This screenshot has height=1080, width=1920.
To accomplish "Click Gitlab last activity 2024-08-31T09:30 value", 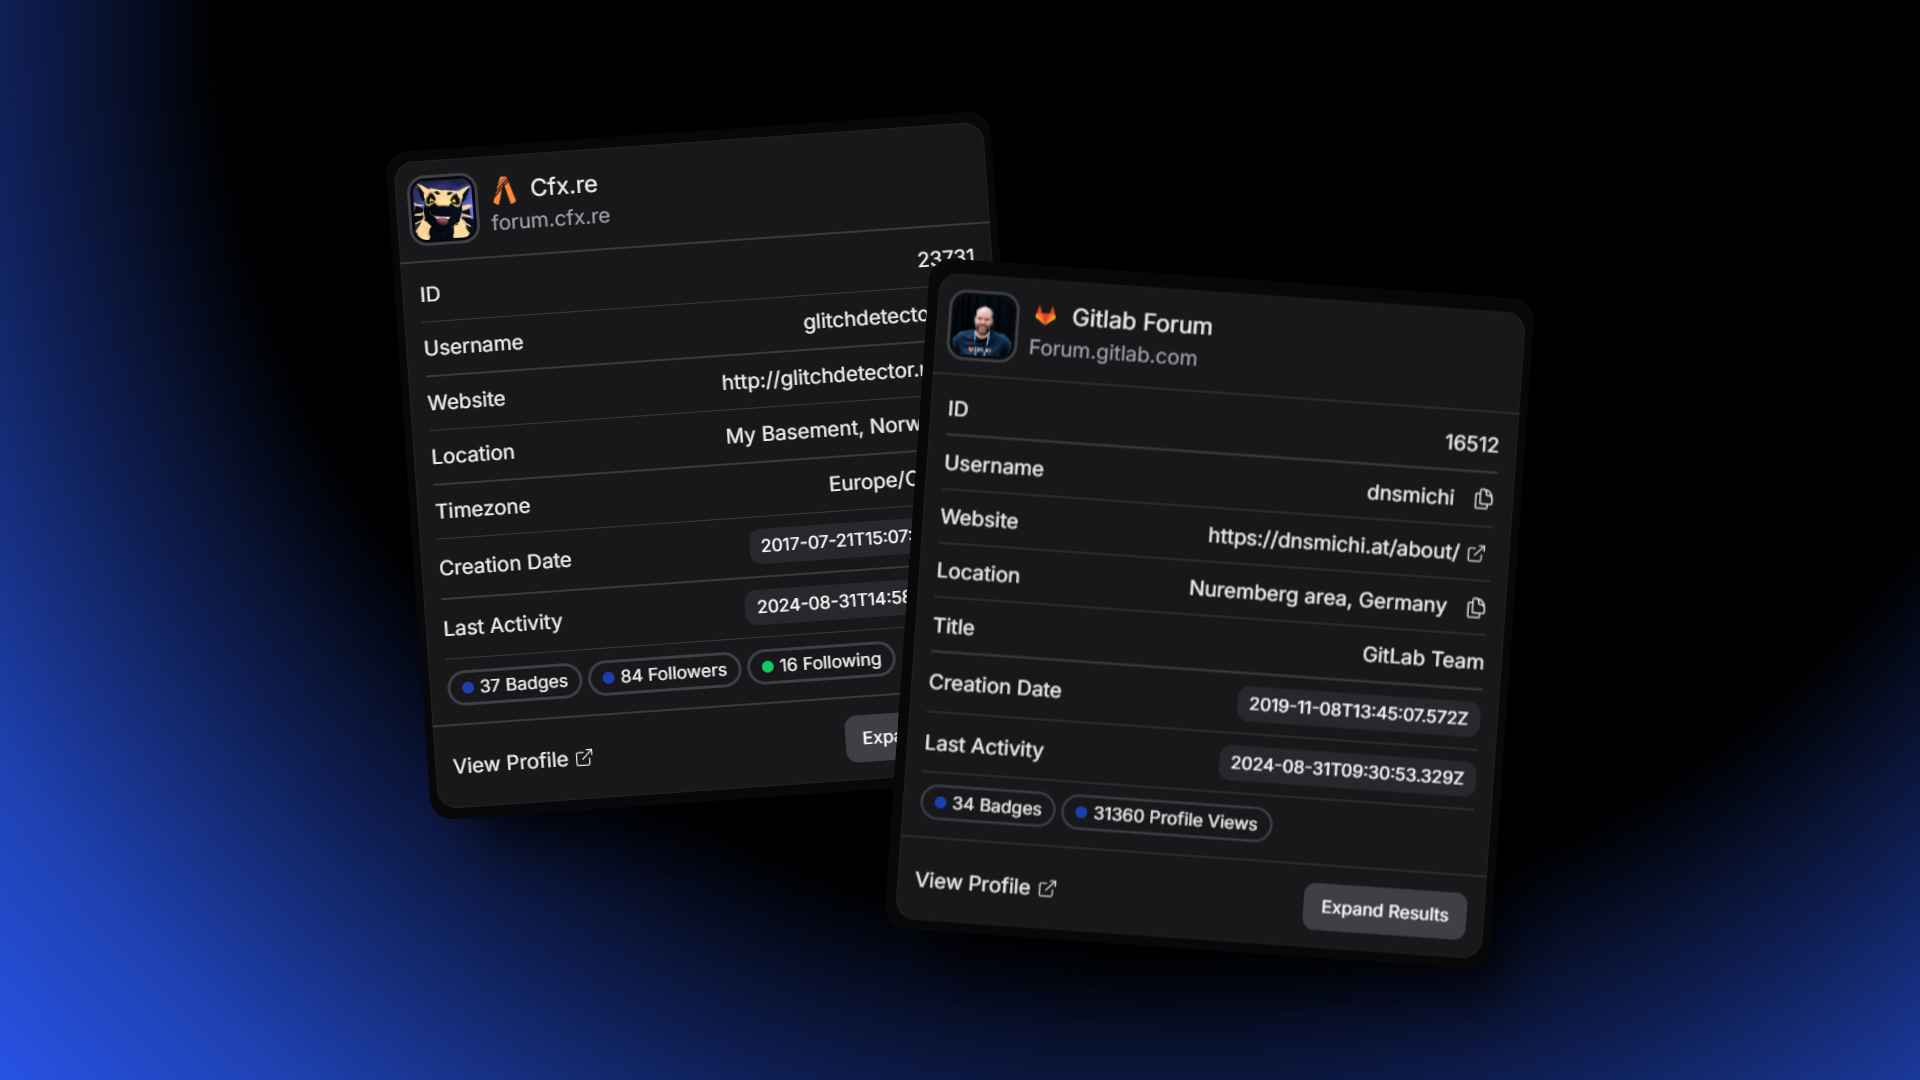I will (1347, 770).
